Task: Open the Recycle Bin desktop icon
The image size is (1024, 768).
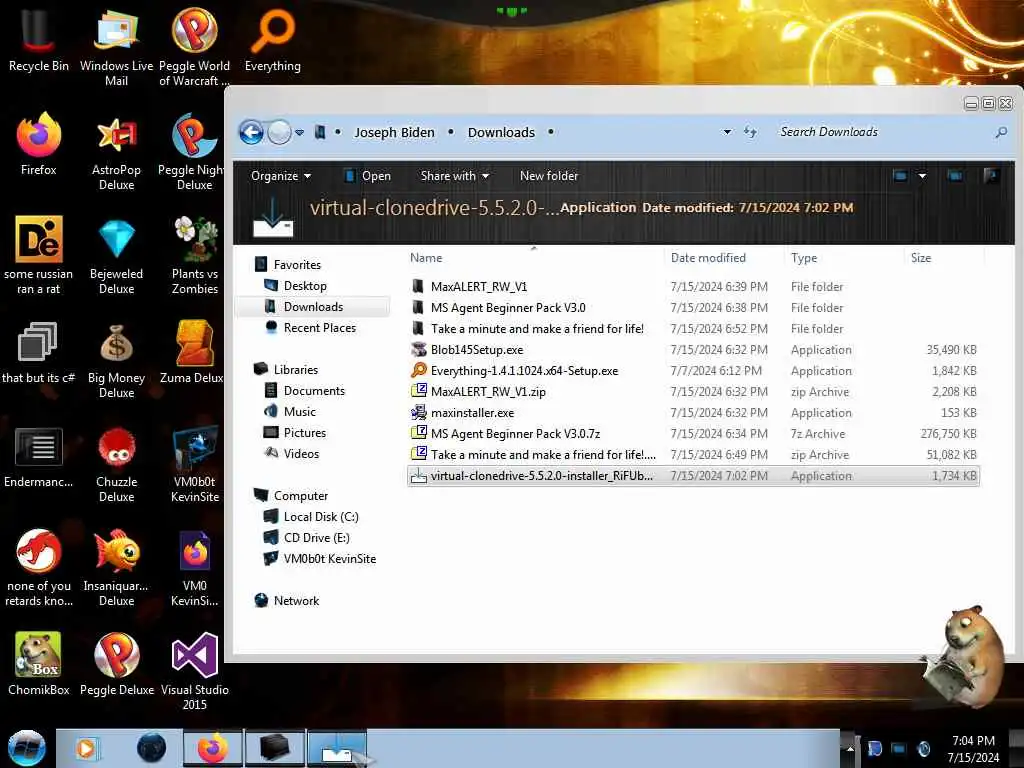Action: click(x=38, y=39)
